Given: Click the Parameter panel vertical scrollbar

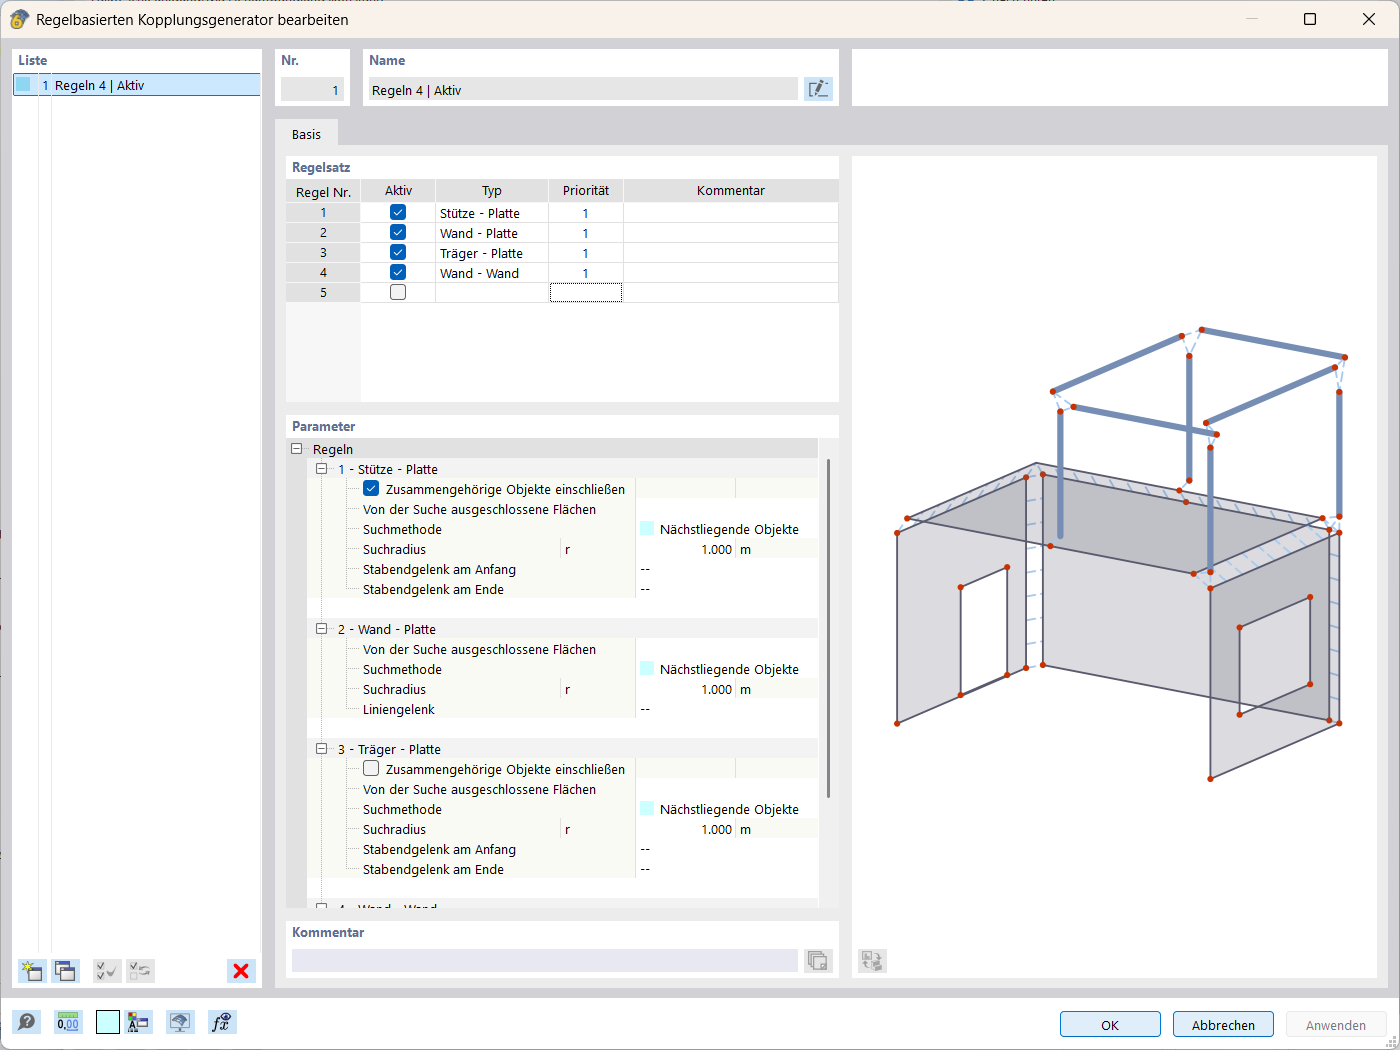Looking at the screenshot, I should [828, 628].
